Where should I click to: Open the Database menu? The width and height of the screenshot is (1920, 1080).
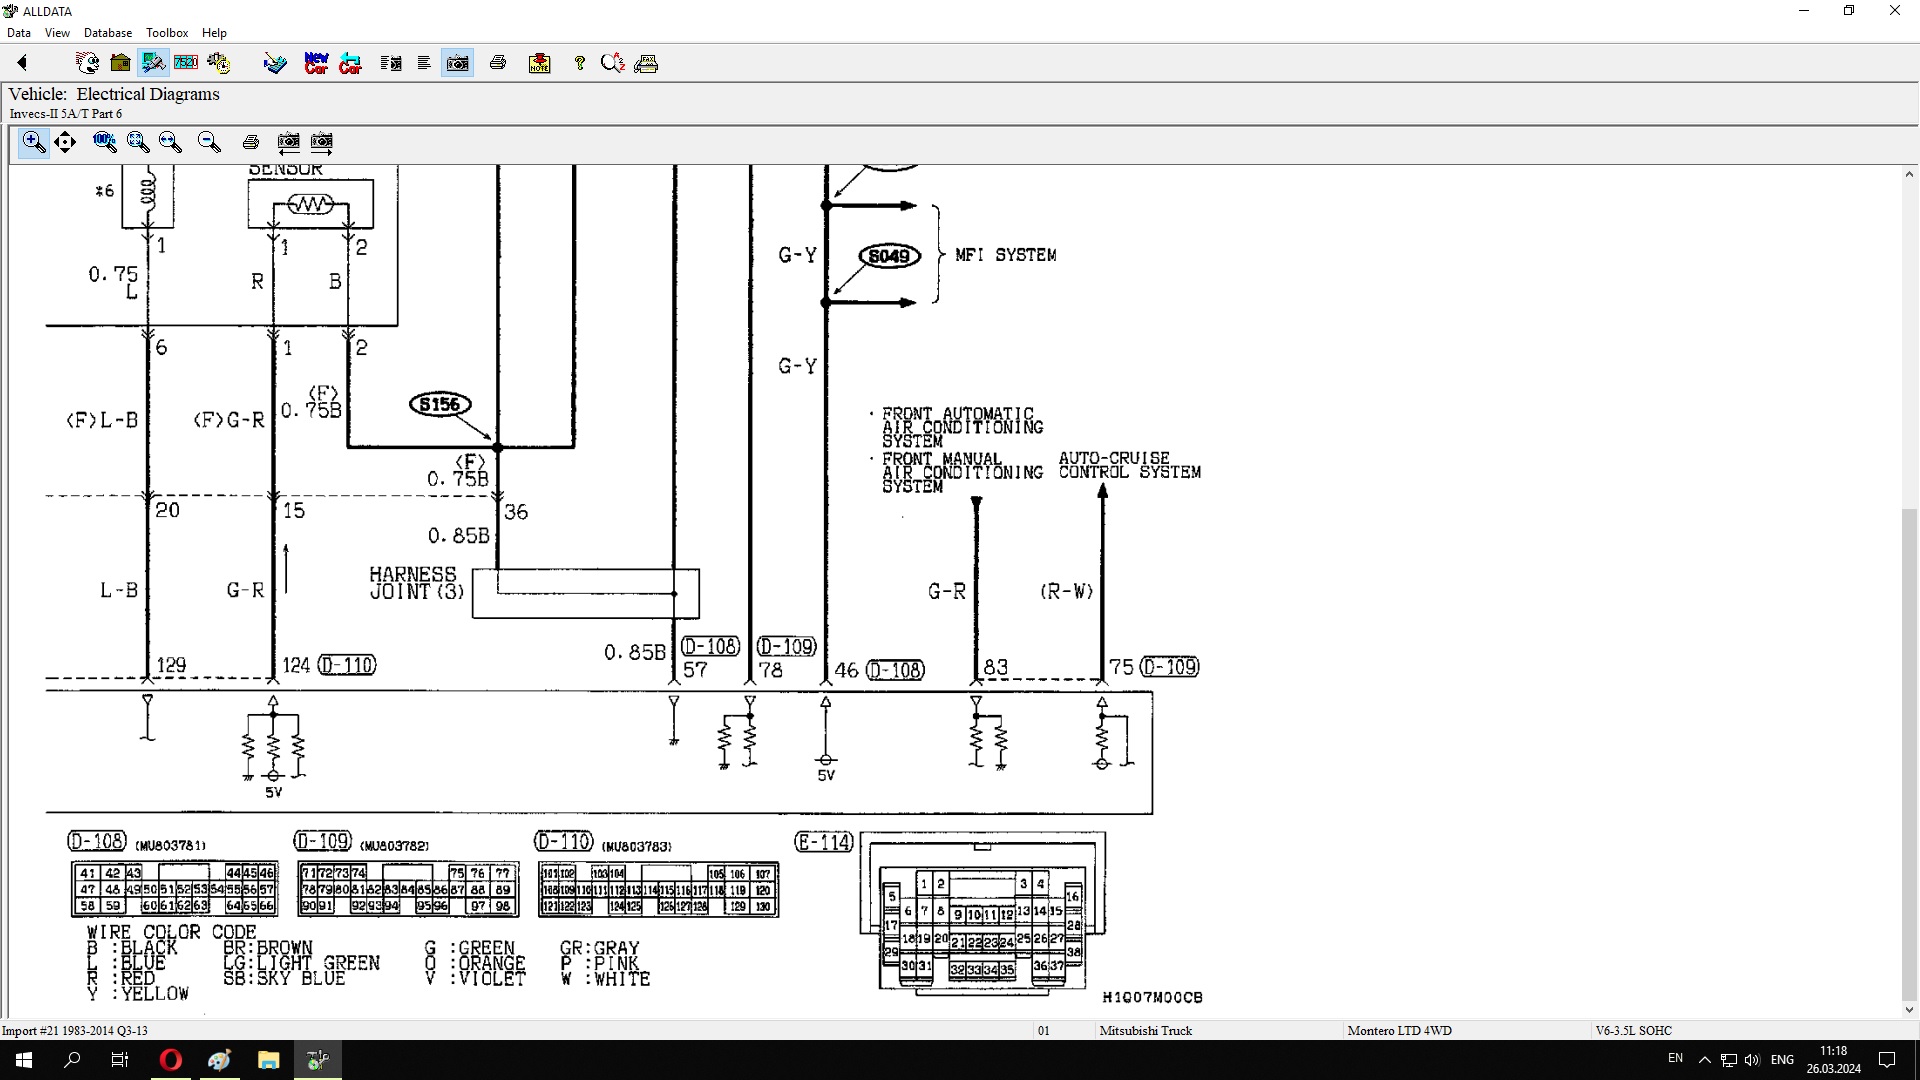click(107, 33)
